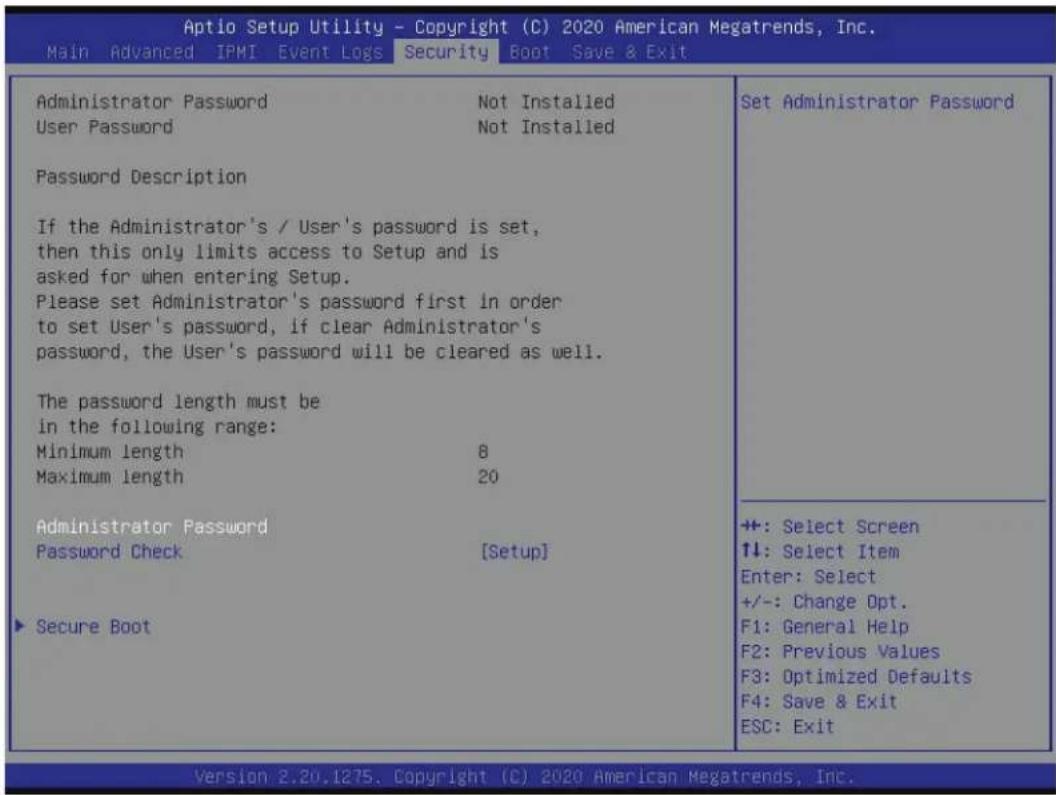Screen dimensions: 1056x795
Task: Click Not Installed next to User Password
Action: click(x=546, y=127)
